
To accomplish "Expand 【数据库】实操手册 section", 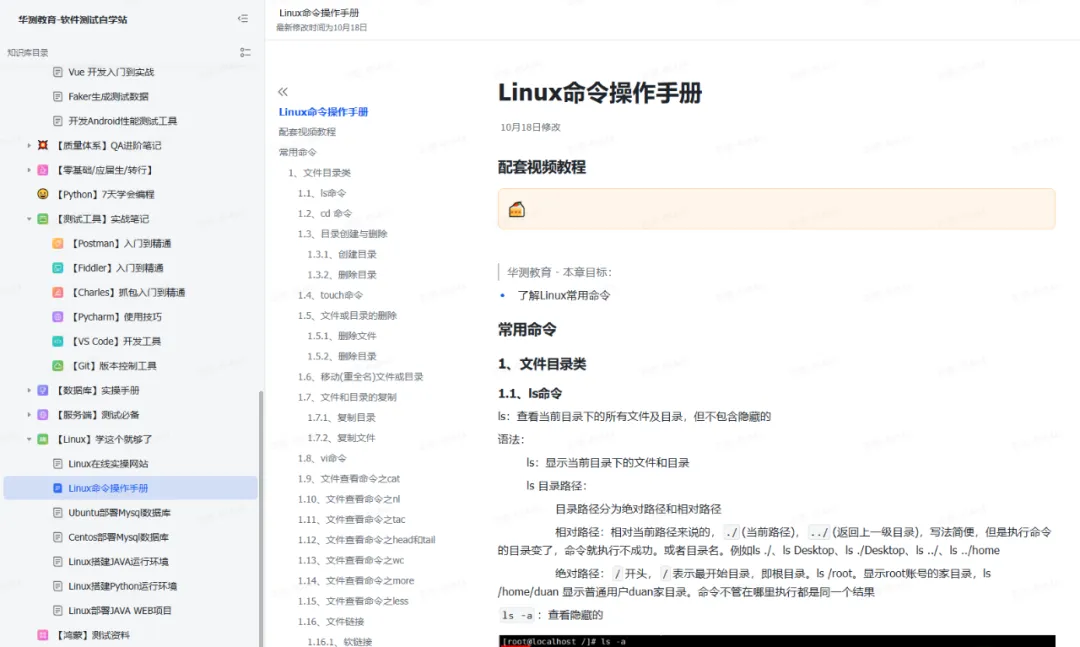I will pyautogui.click(x=28, y=389).
